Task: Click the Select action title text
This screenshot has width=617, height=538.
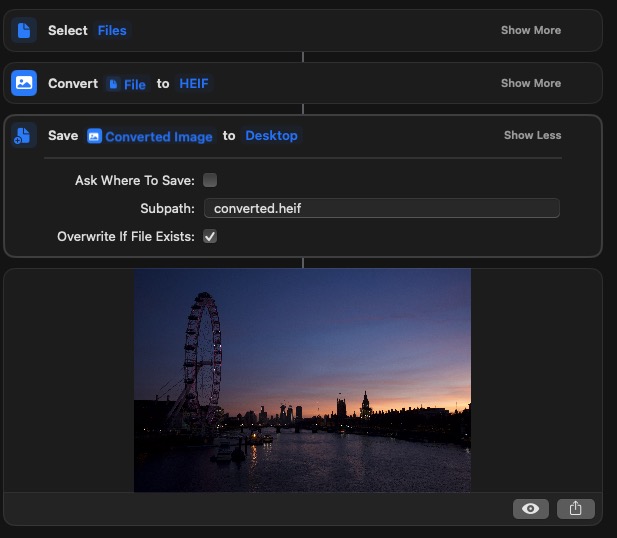Action: (x=68, y=30)
